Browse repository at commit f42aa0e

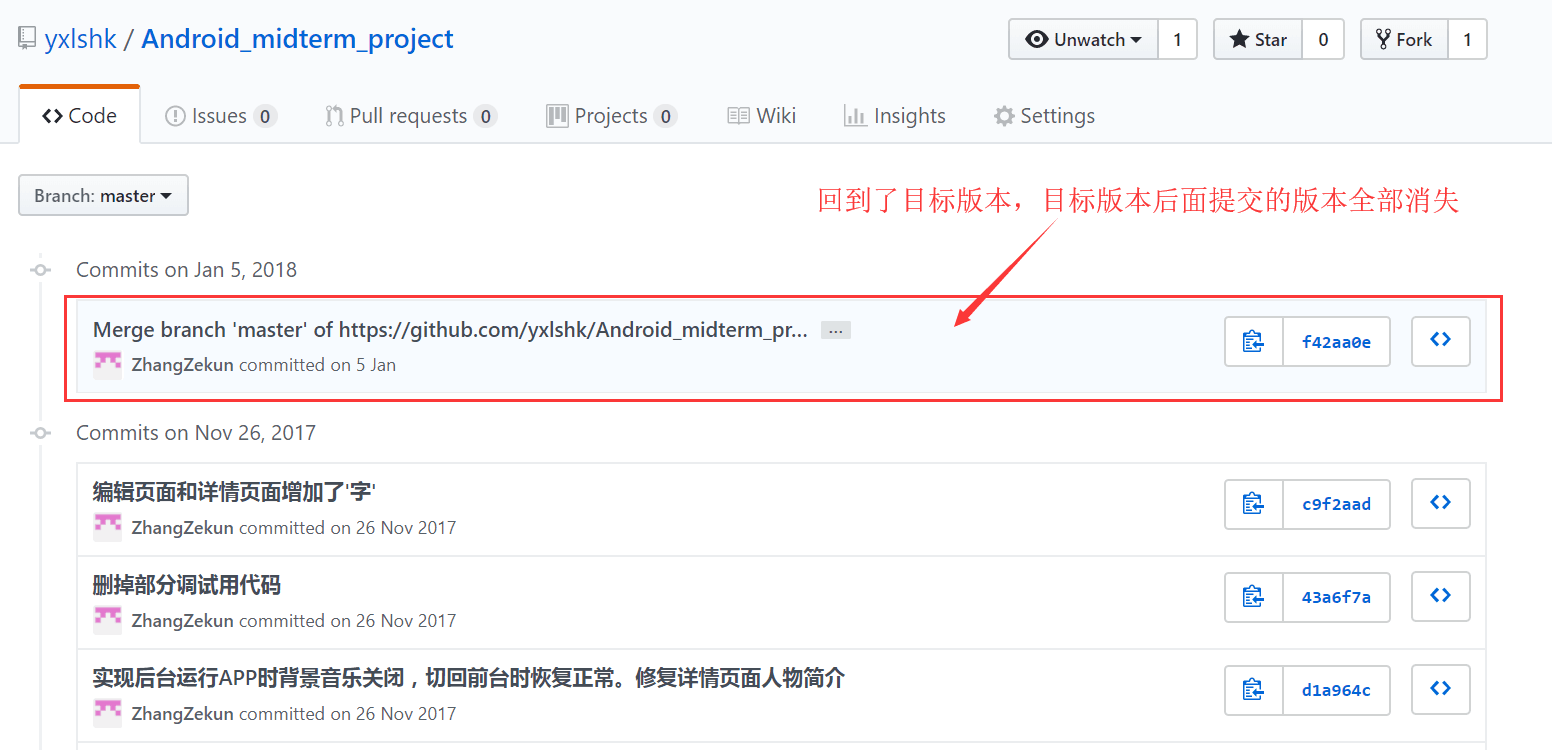(x=1440, y=341)
